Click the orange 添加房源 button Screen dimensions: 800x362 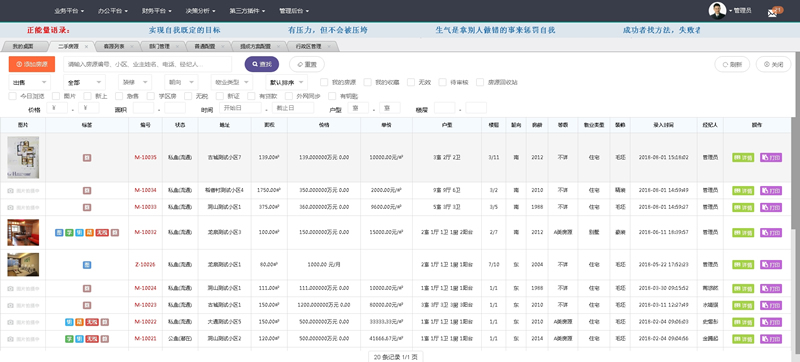click(32, 64)
